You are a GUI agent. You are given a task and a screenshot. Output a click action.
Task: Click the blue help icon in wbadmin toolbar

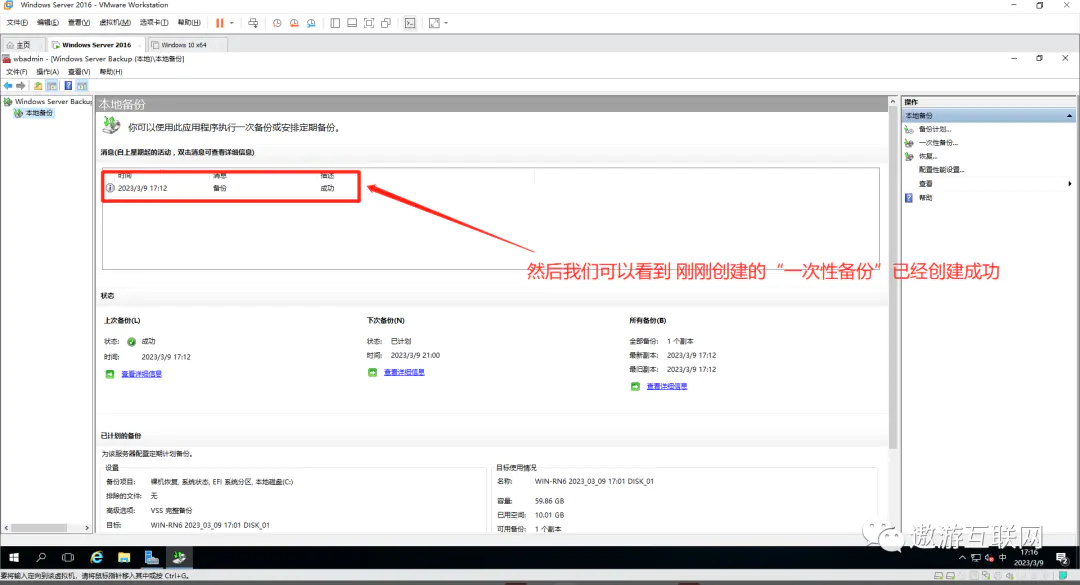coord(67,85)
